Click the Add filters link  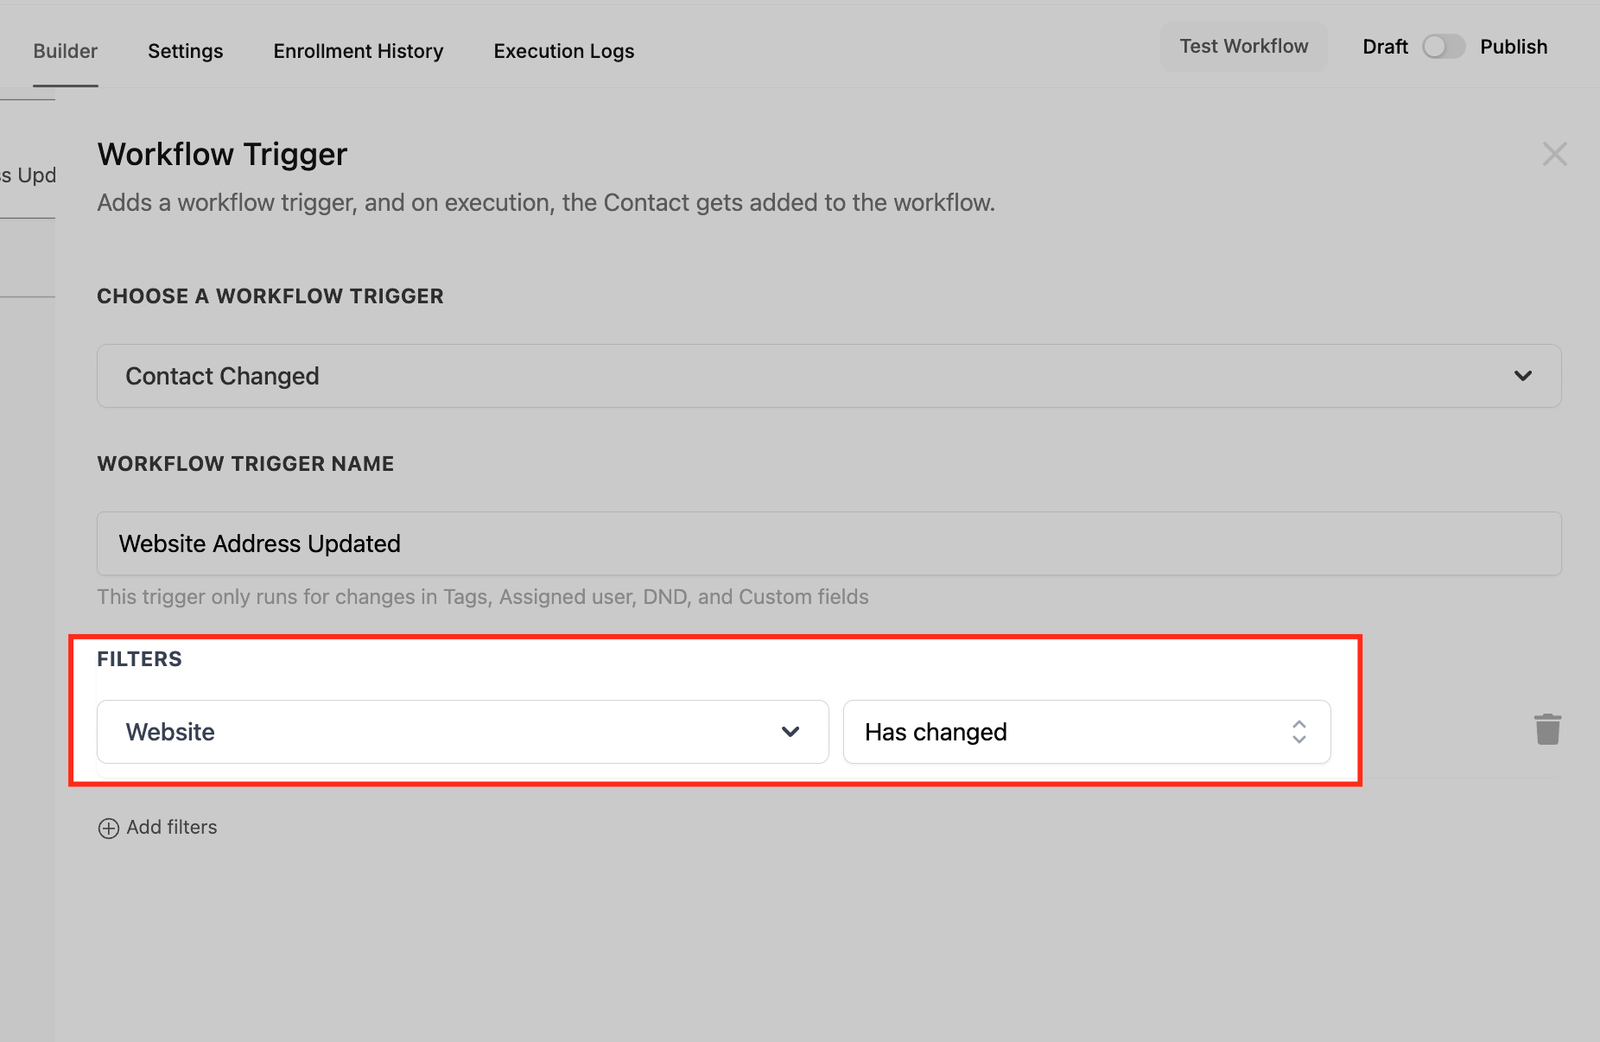click(171, 827)
